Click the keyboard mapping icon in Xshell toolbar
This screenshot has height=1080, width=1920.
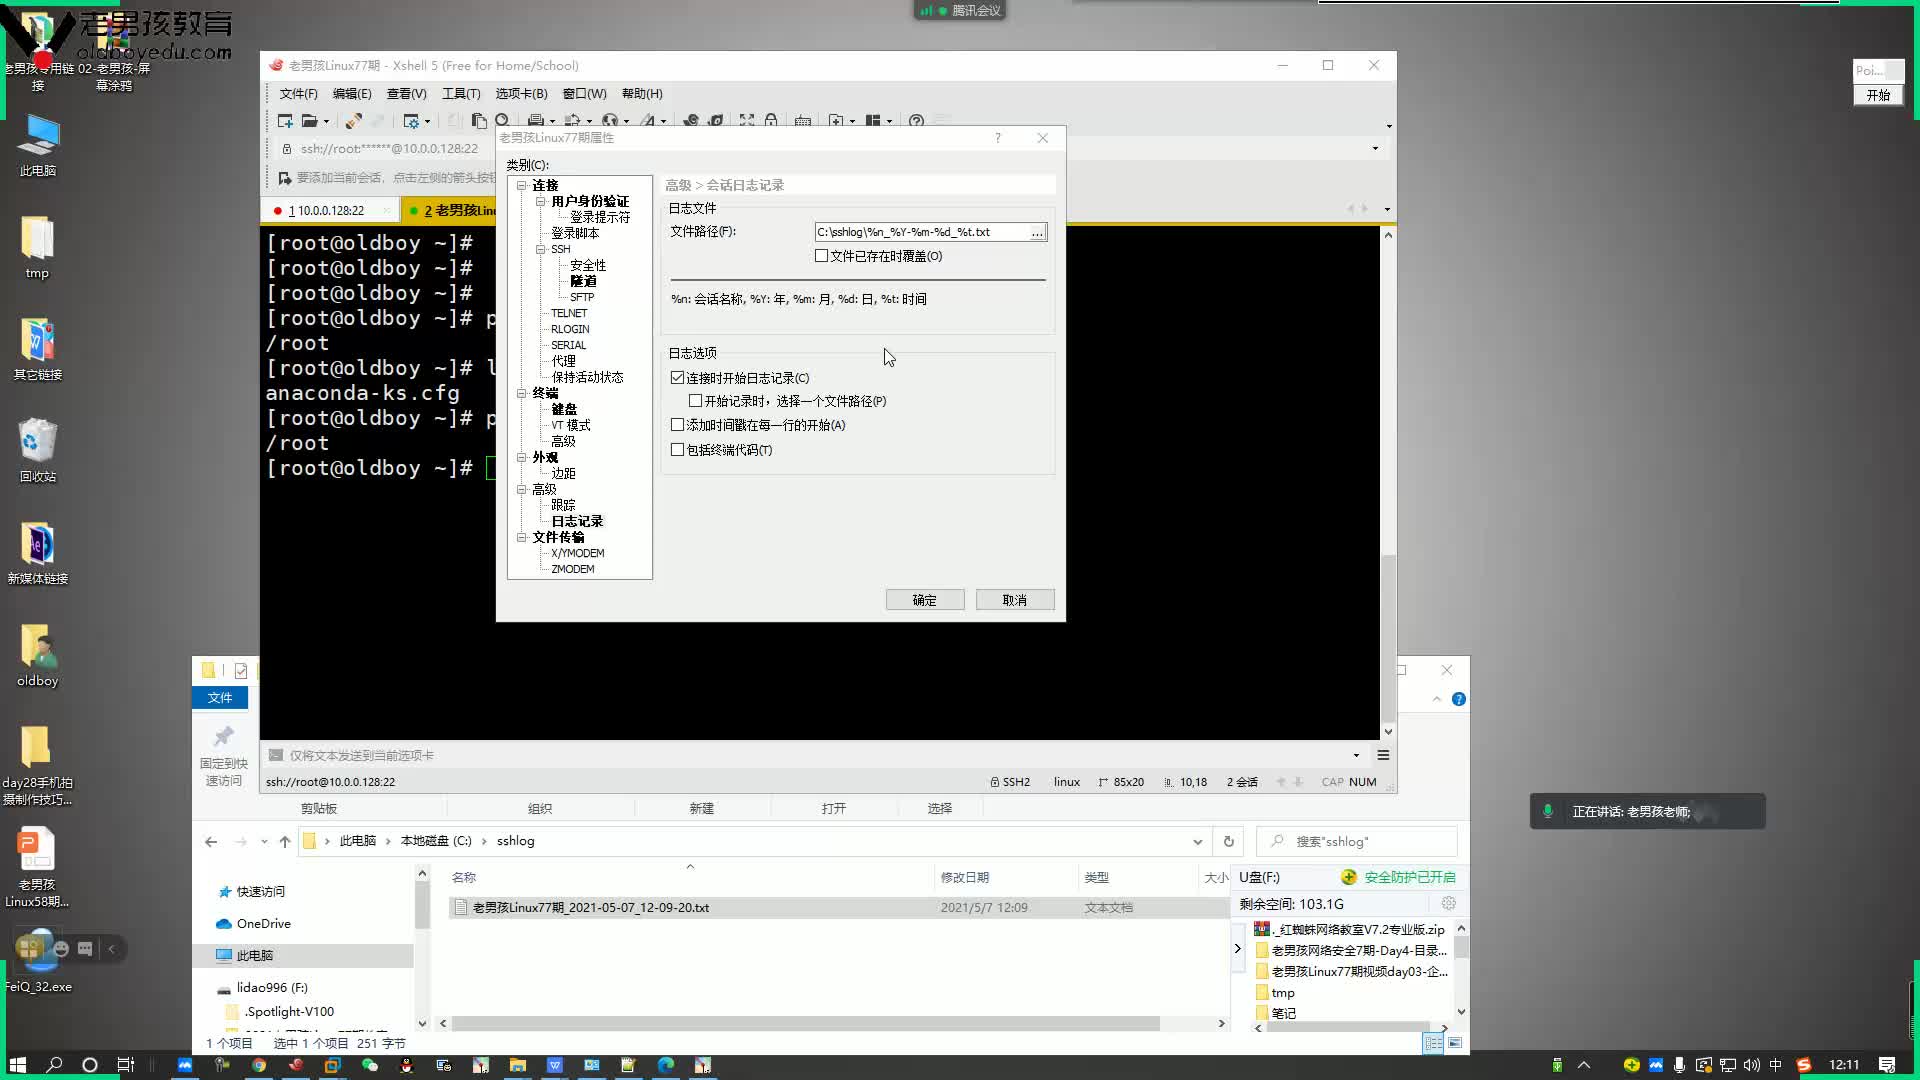[802, 121]
